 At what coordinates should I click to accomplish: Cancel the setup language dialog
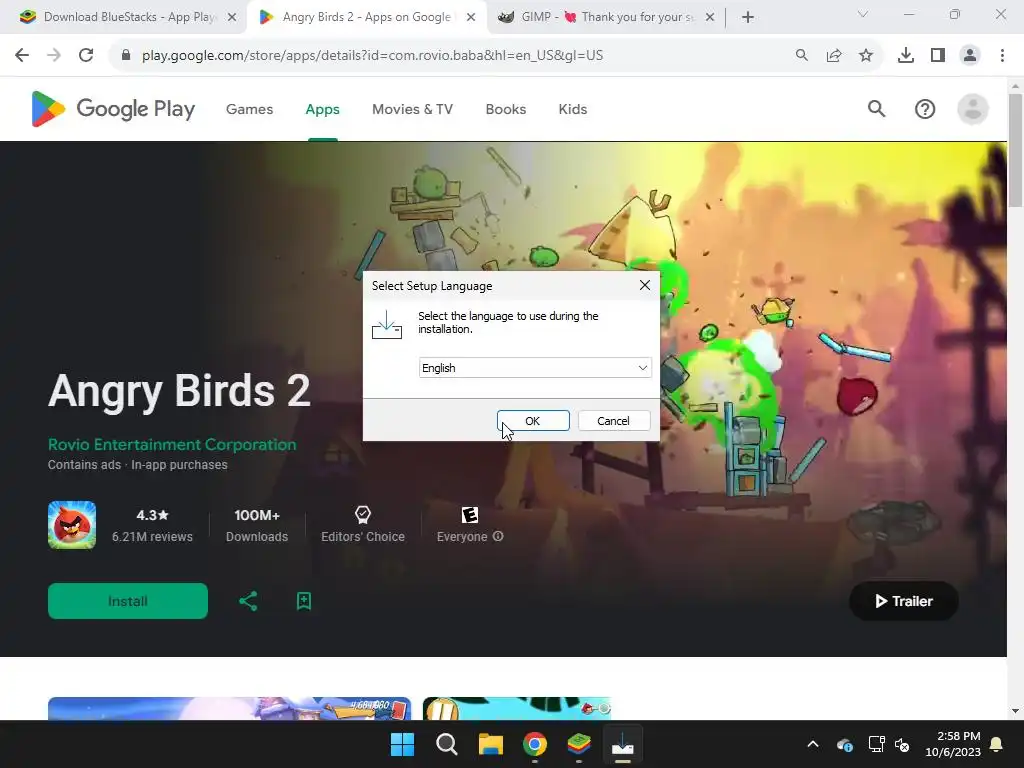click(x=613, y=421)
